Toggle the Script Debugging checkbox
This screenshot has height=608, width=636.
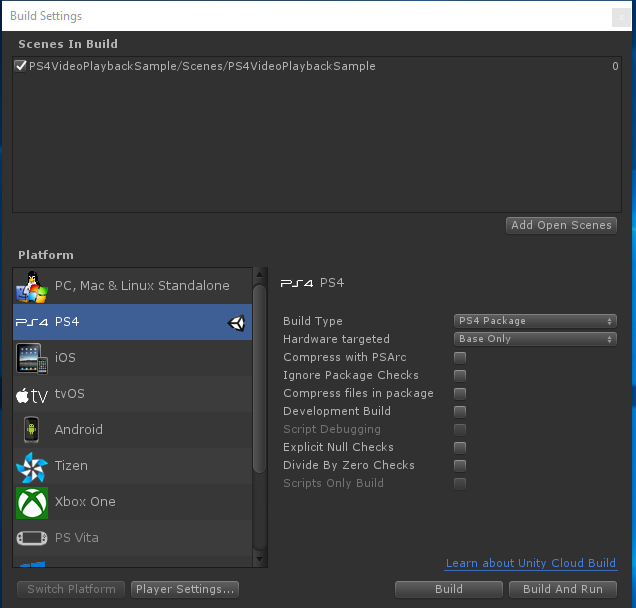[460, 430]
